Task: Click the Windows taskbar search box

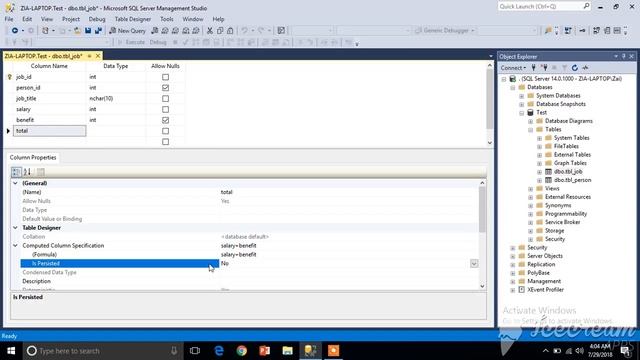Action: pos(102,351)
